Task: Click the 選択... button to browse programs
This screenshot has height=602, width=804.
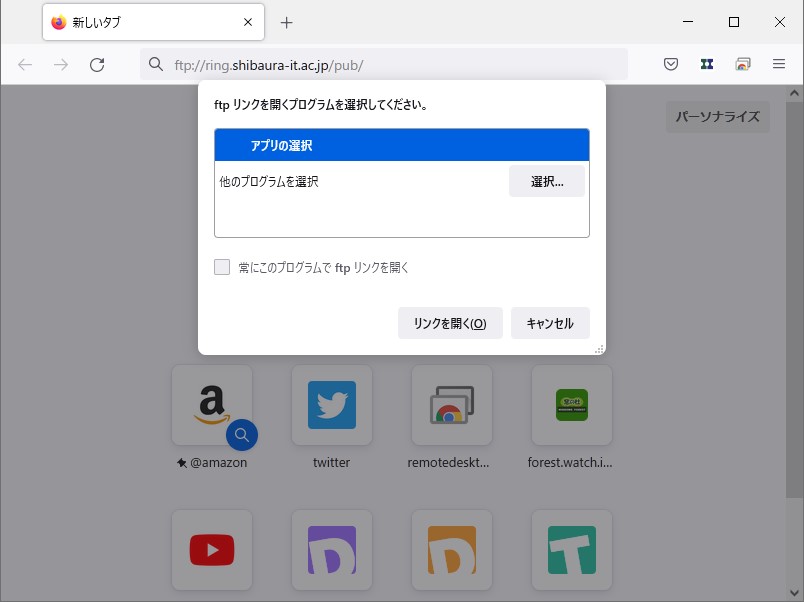Action: coord(546,181)
